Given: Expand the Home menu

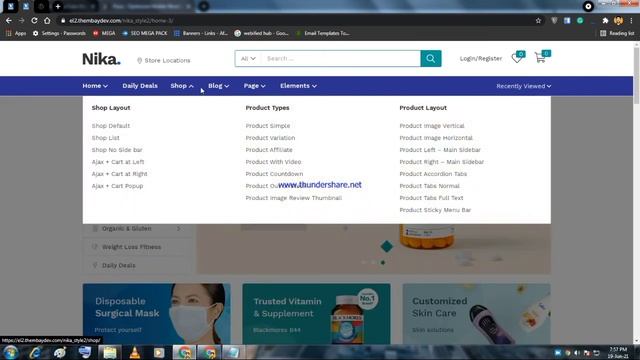Looking at the screenshot, I should coord(95,86).
